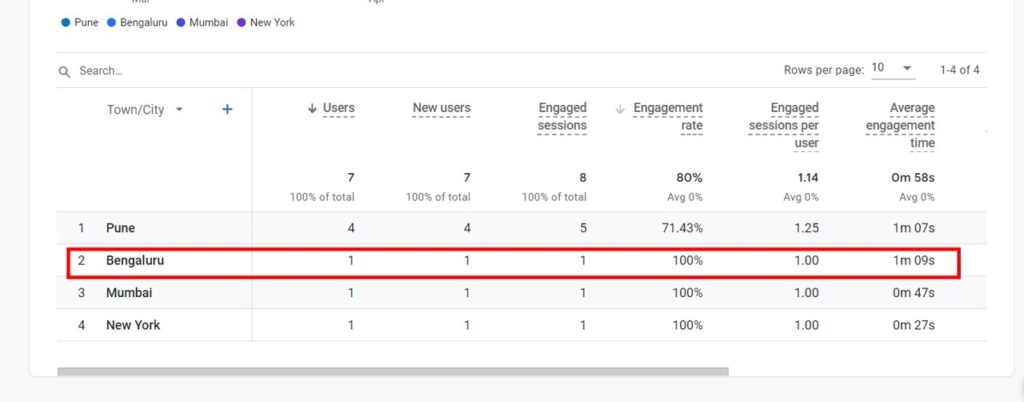
Task: Open the Rows per page dropdown
Action: point(892,69)
